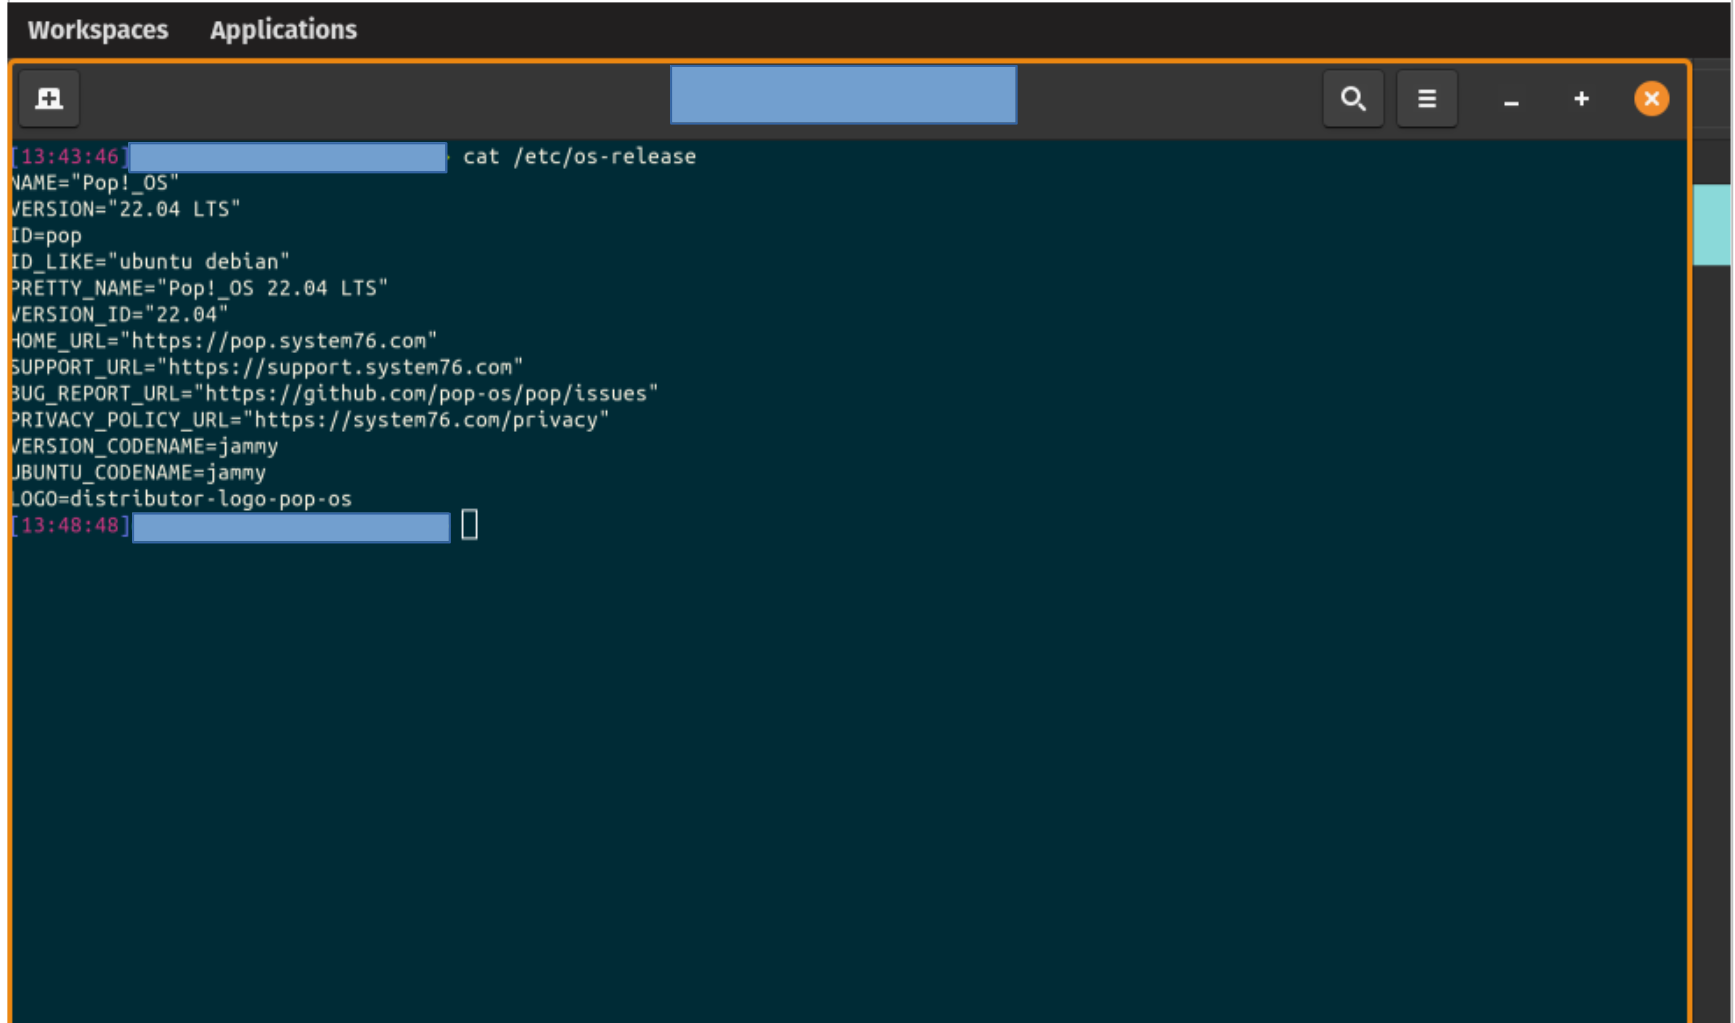Click the PRETTY_NAME output line
The image size is (1735, 1023).
(199, 288)
